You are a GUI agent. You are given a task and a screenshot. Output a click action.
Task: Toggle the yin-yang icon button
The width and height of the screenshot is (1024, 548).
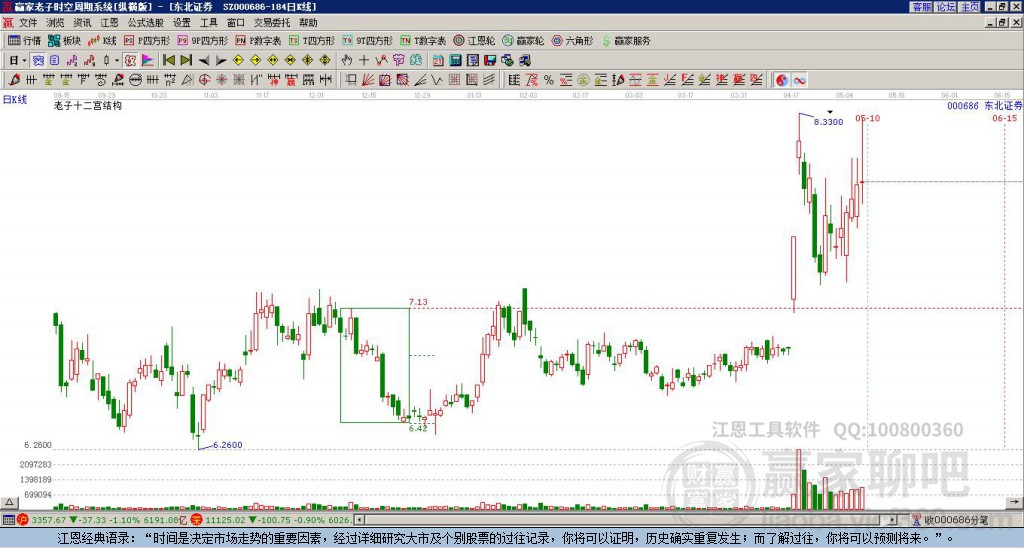pyautogui.click(x=782, y=80)
